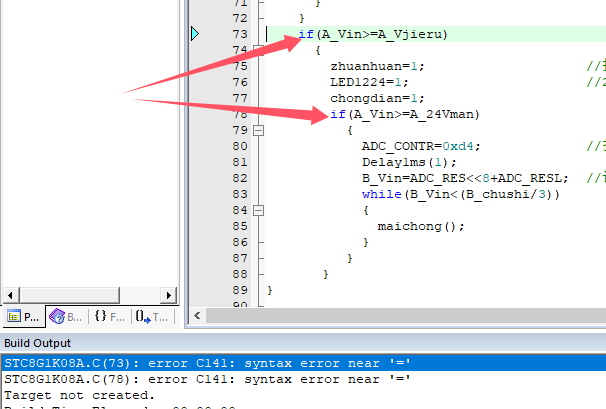The image size is (606, 409).
Task: Click the Templates icon
Action: point(143,317)
